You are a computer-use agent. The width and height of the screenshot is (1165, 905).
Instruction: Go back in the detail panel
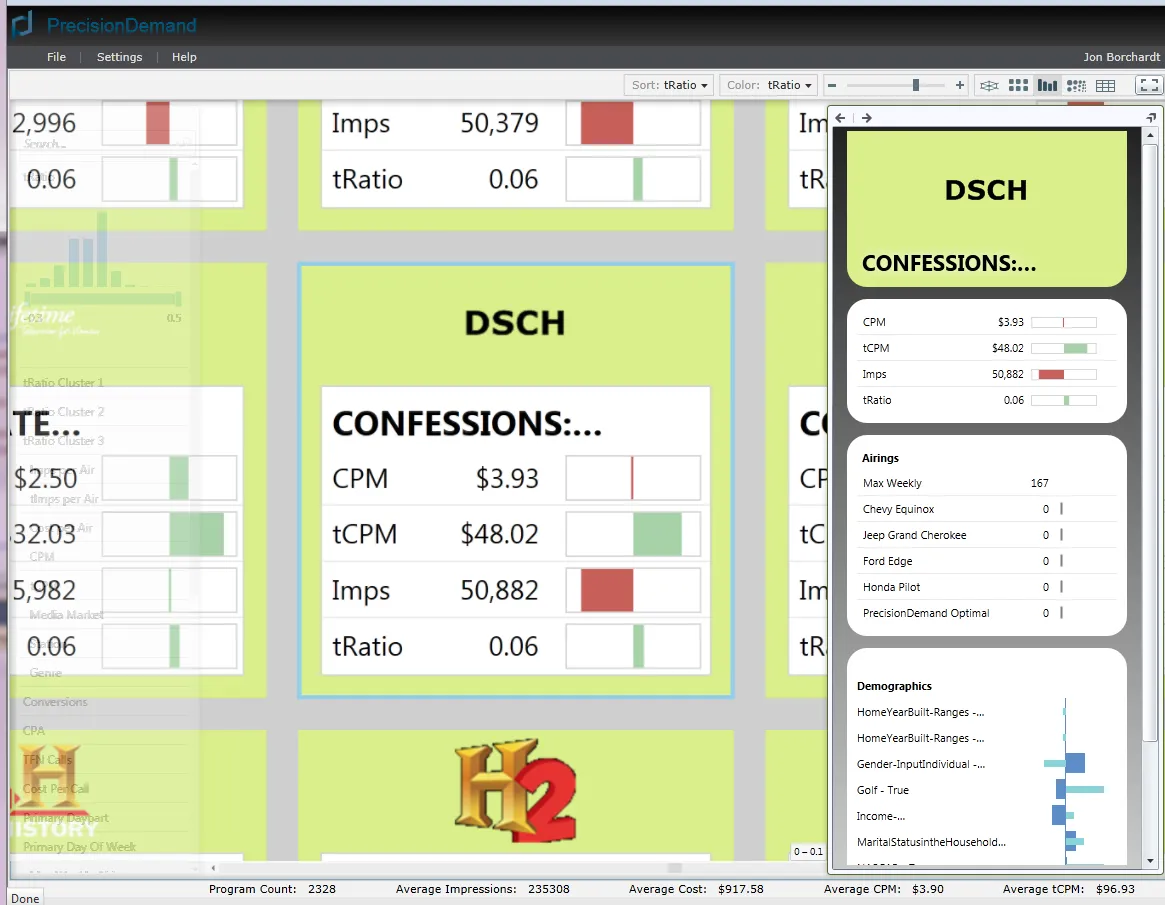840,117
